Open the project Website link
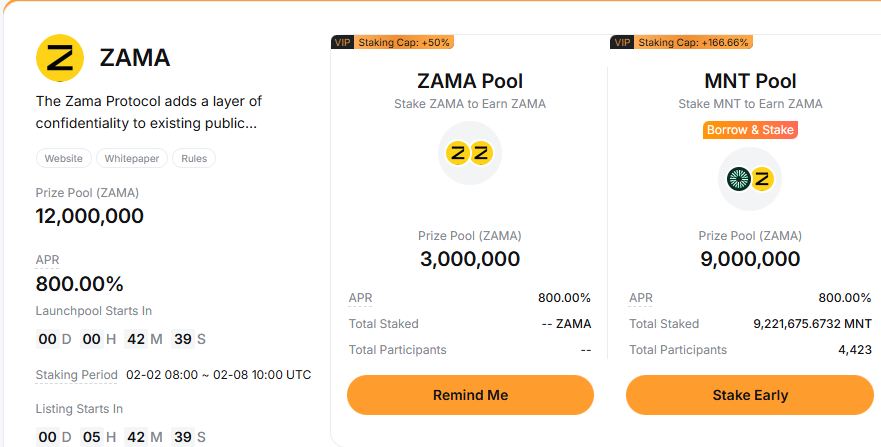The height and width of the screenshot is (447, 881). [x=64, y=158]
